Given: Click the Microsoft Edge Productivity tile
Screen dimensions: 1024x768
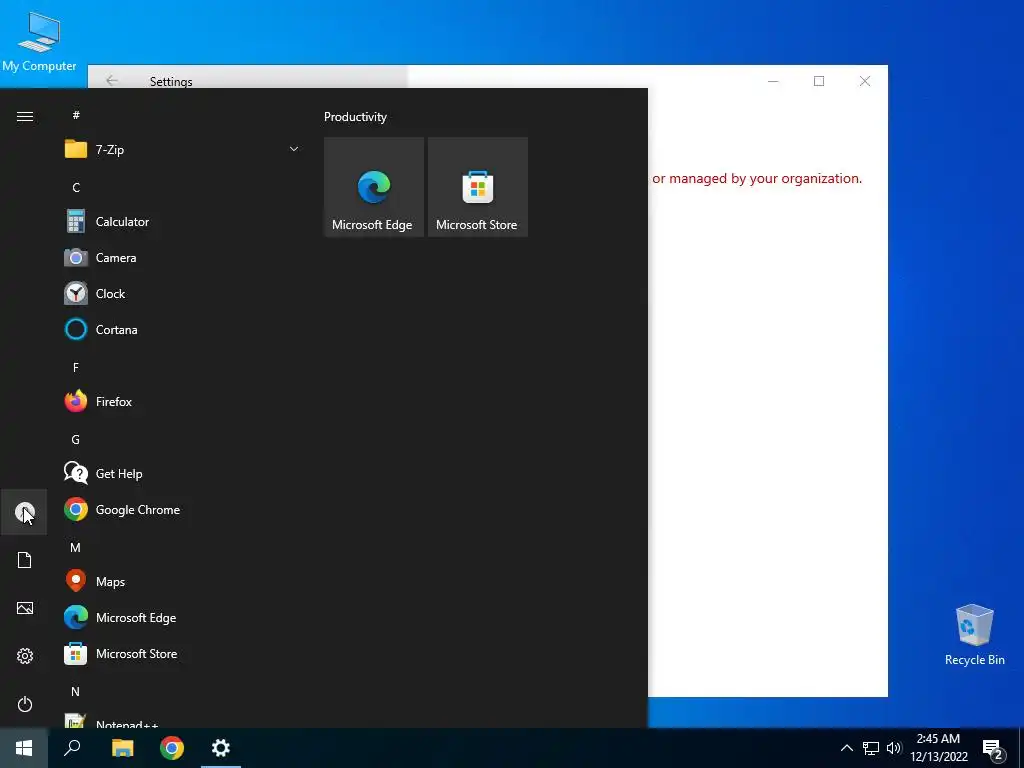Looking at the screenshot, I should 374,187.
